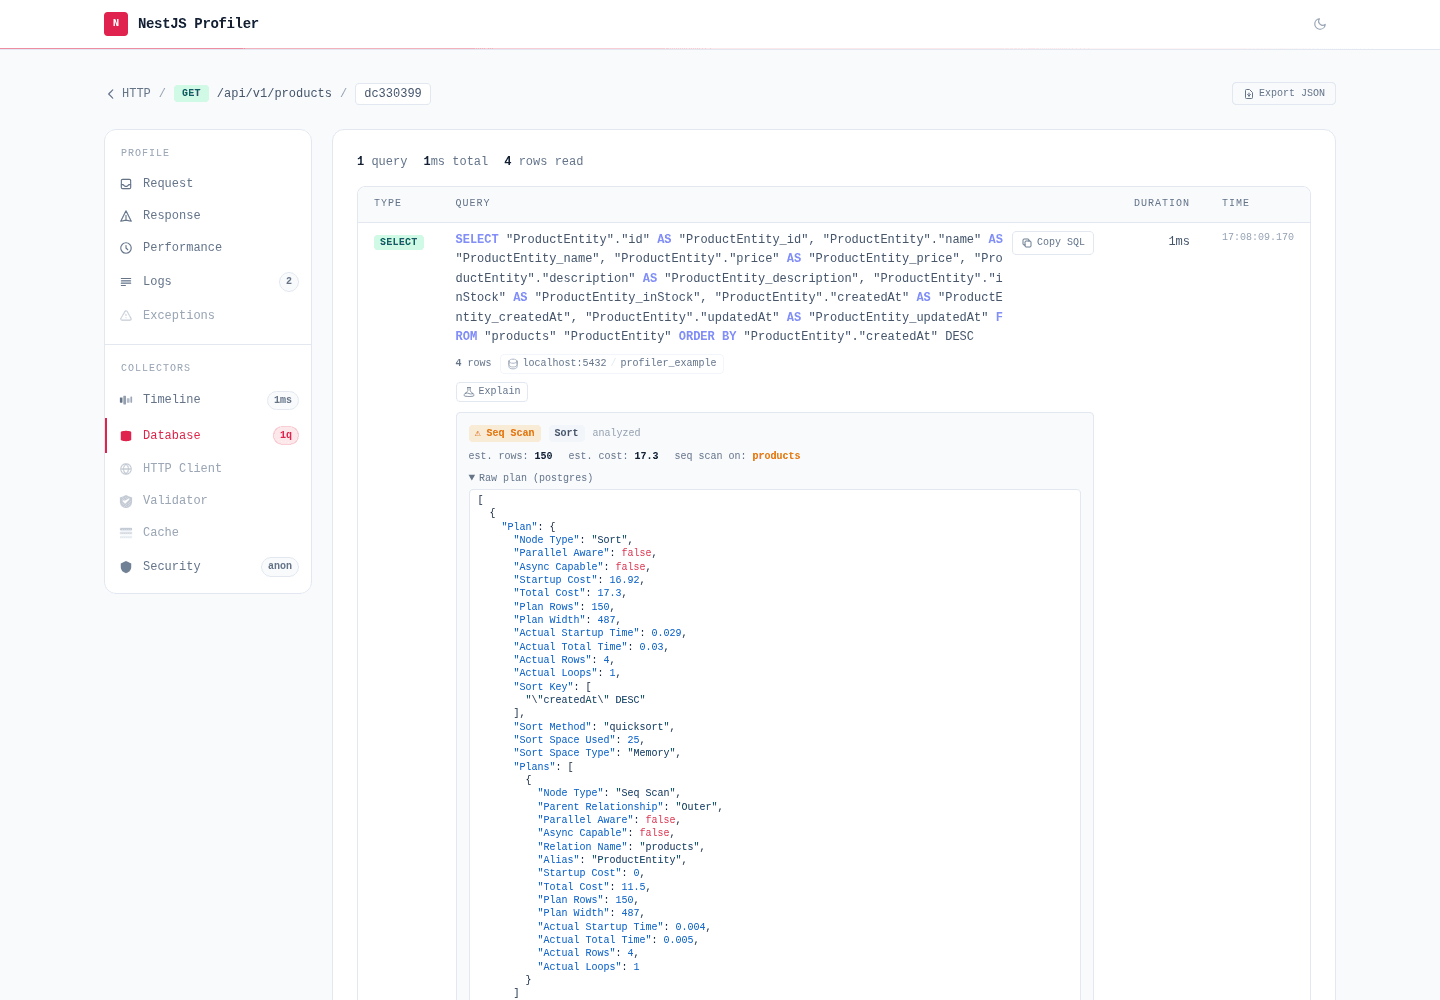Open the Validator collector
The width and height of the screenshot is (1440, 1000).
[x=208, y=501]
